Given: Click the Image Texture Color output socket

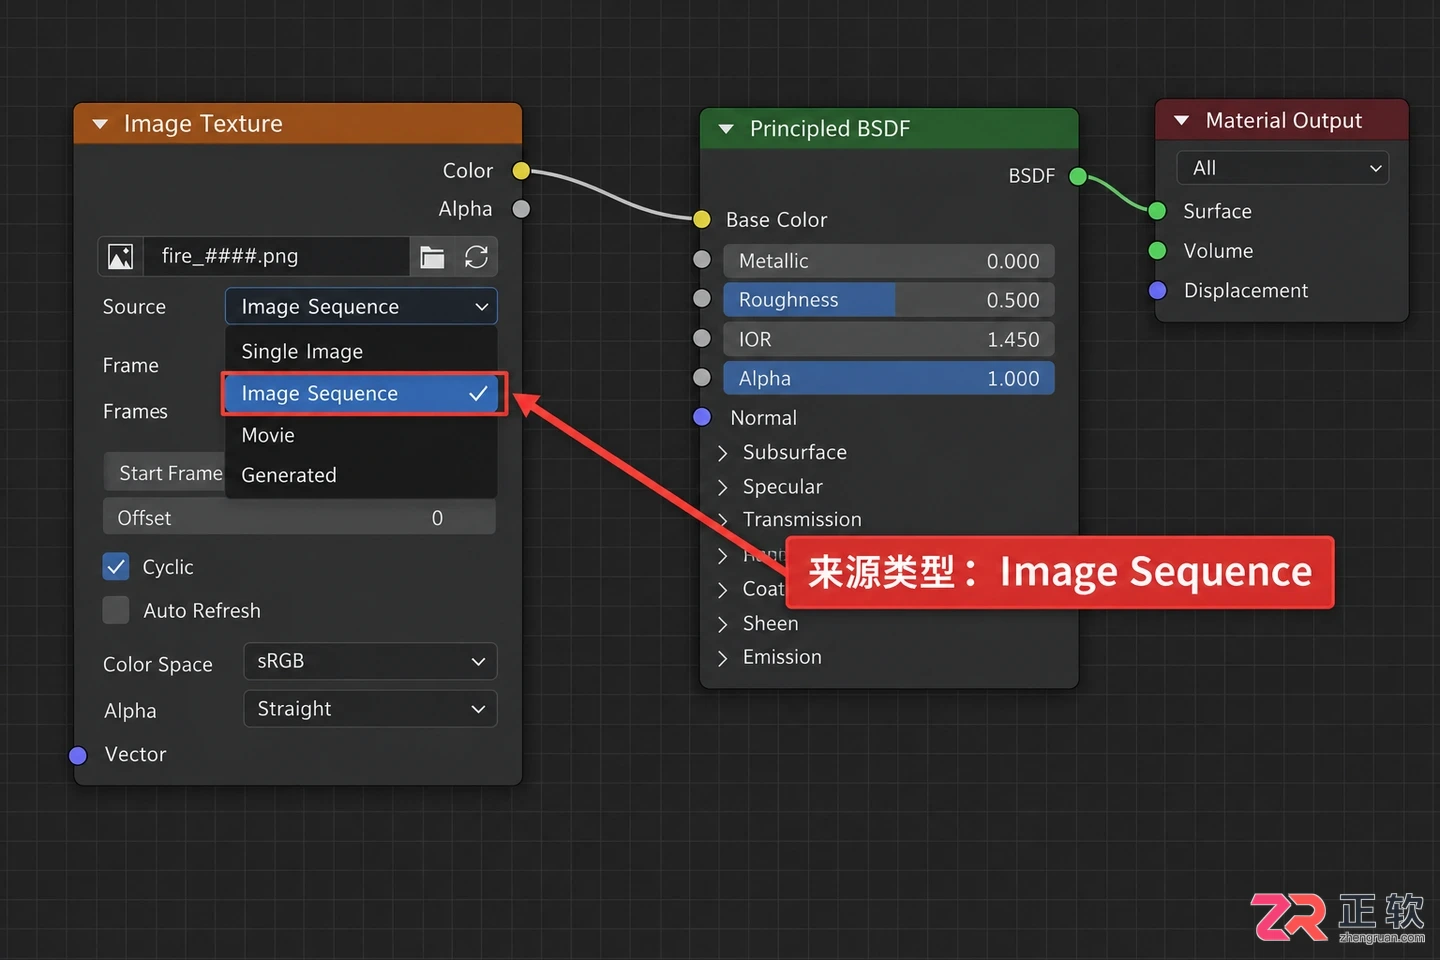Looking at the screenshot, I should pos(521,171).
